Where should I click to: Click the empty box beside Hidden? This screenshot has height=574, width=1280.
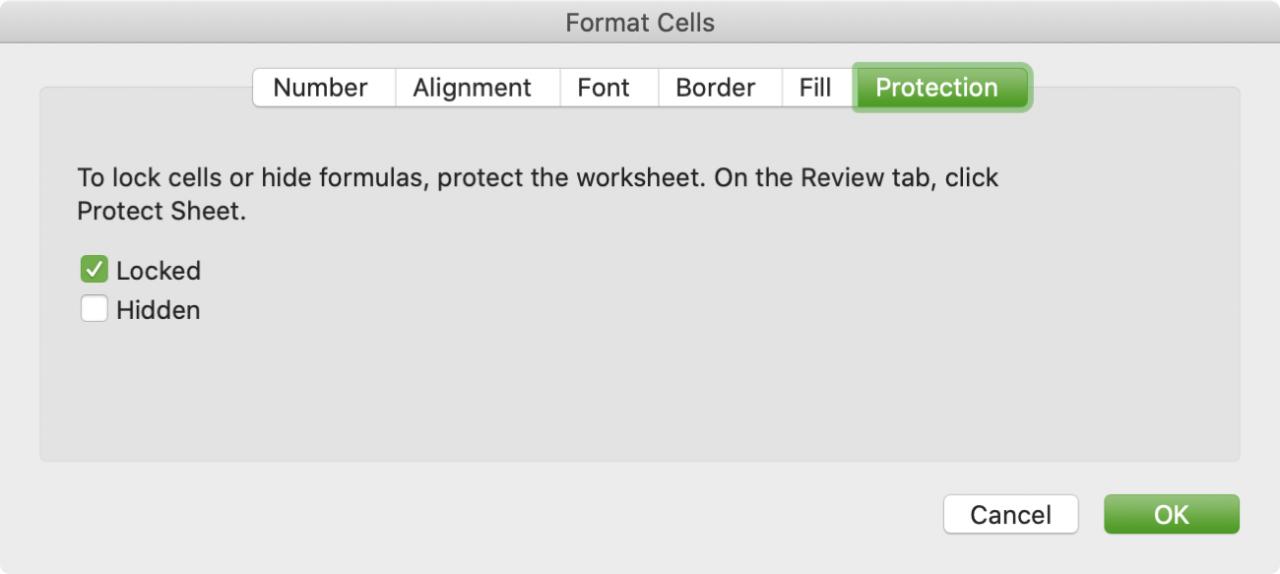tap(94, 310)
